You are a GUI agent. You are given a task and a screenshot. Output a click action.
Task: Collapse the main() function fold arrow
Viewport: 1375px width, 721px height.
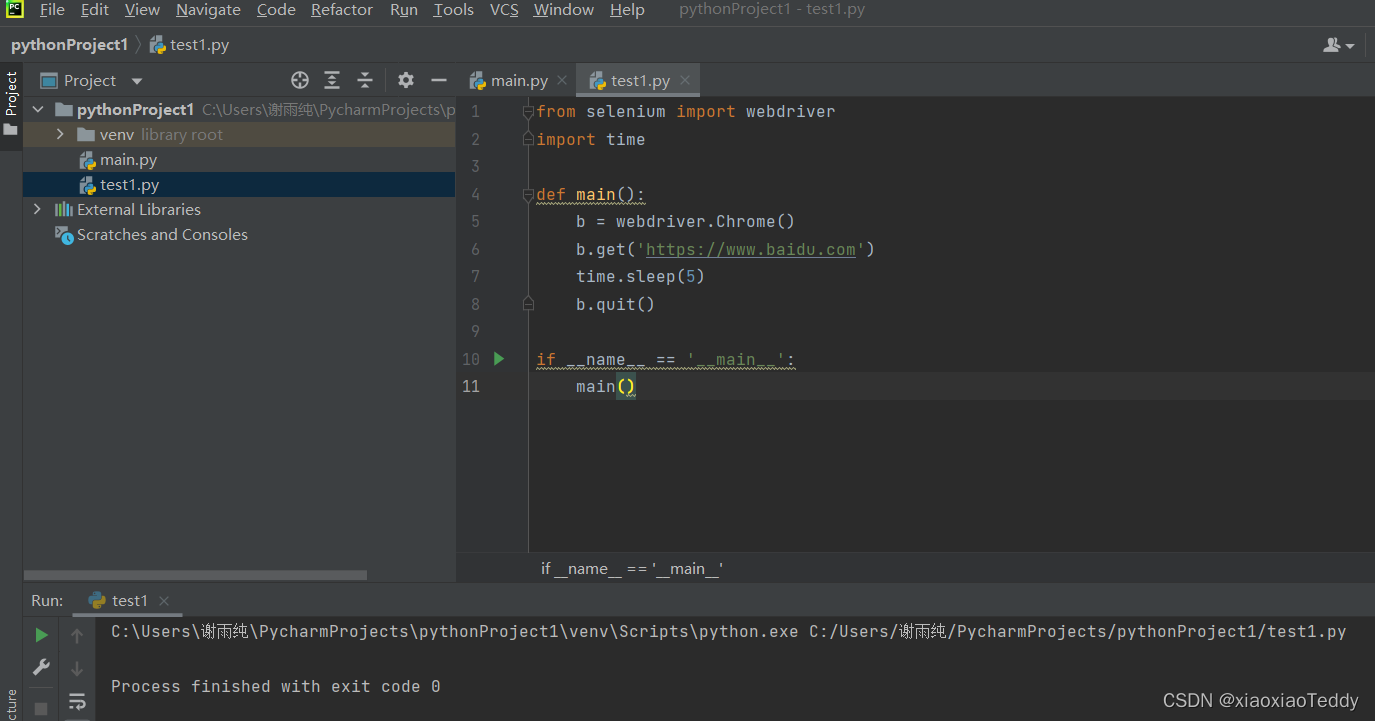point(527,194)
